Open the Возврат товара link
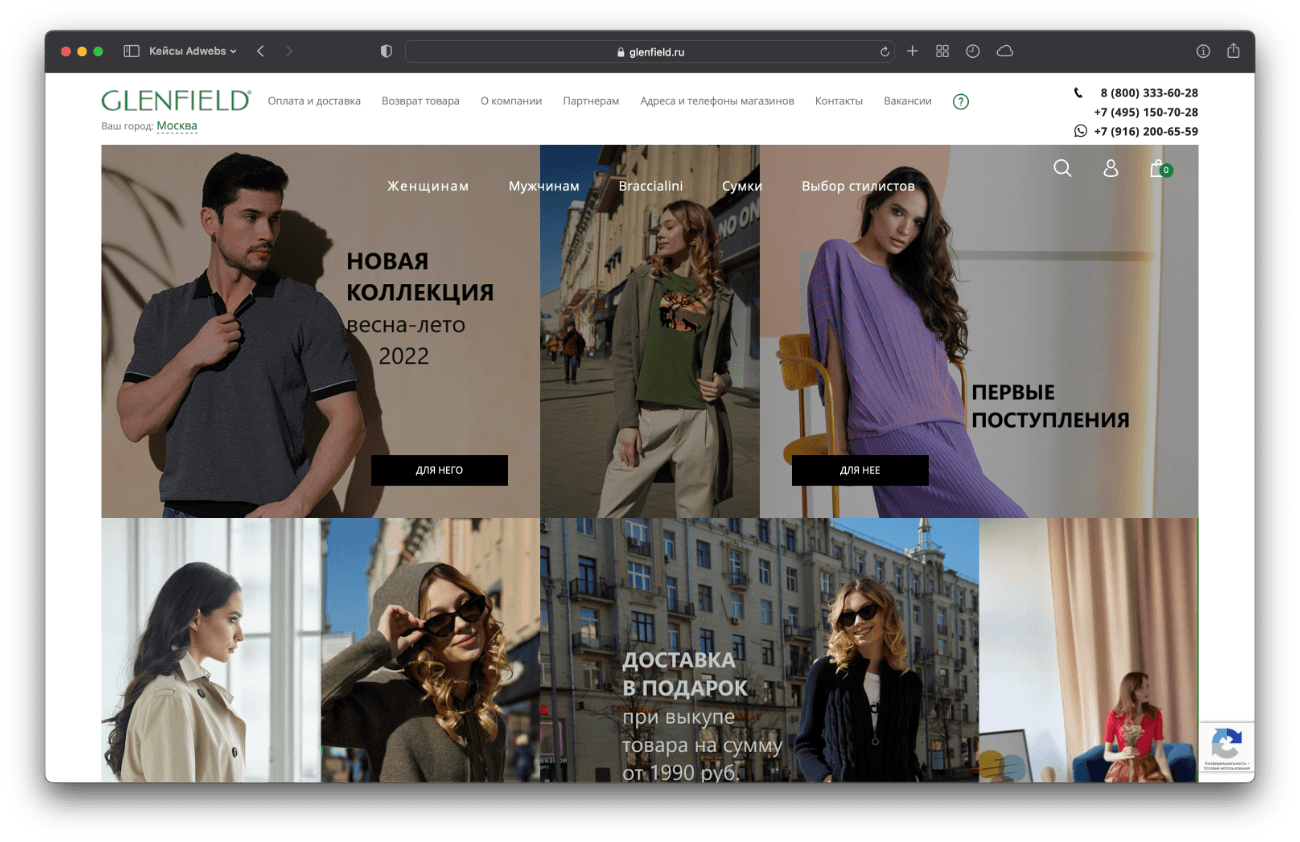The image size is (1300, 842). (420, 101)
